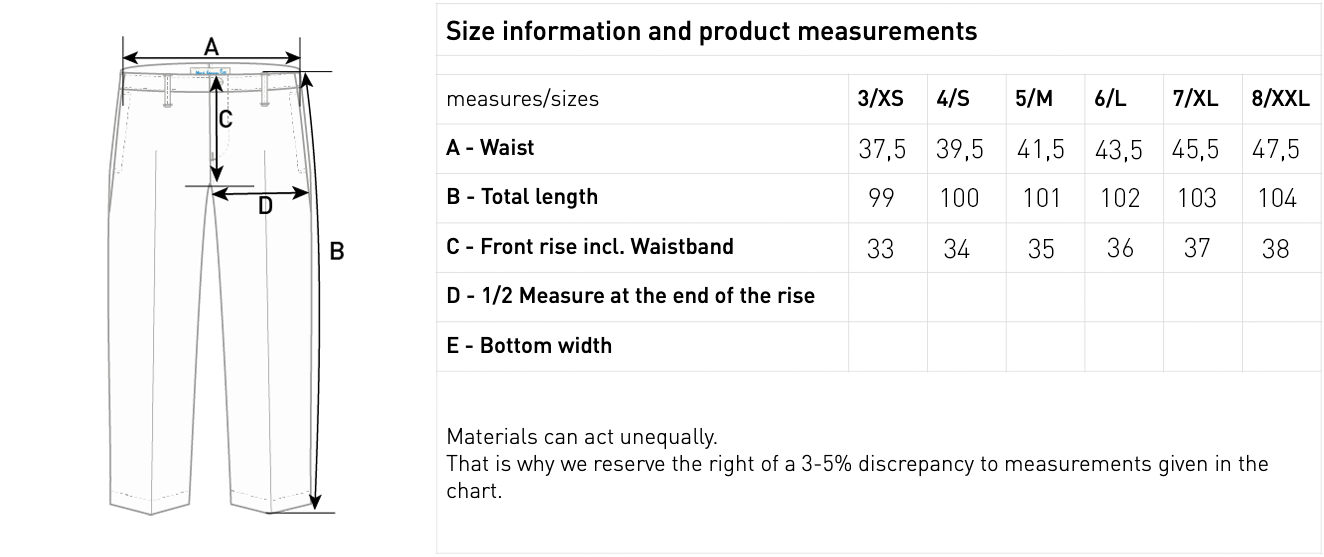
Task: Click the front rise value 35
Action: click(1041, 248)
